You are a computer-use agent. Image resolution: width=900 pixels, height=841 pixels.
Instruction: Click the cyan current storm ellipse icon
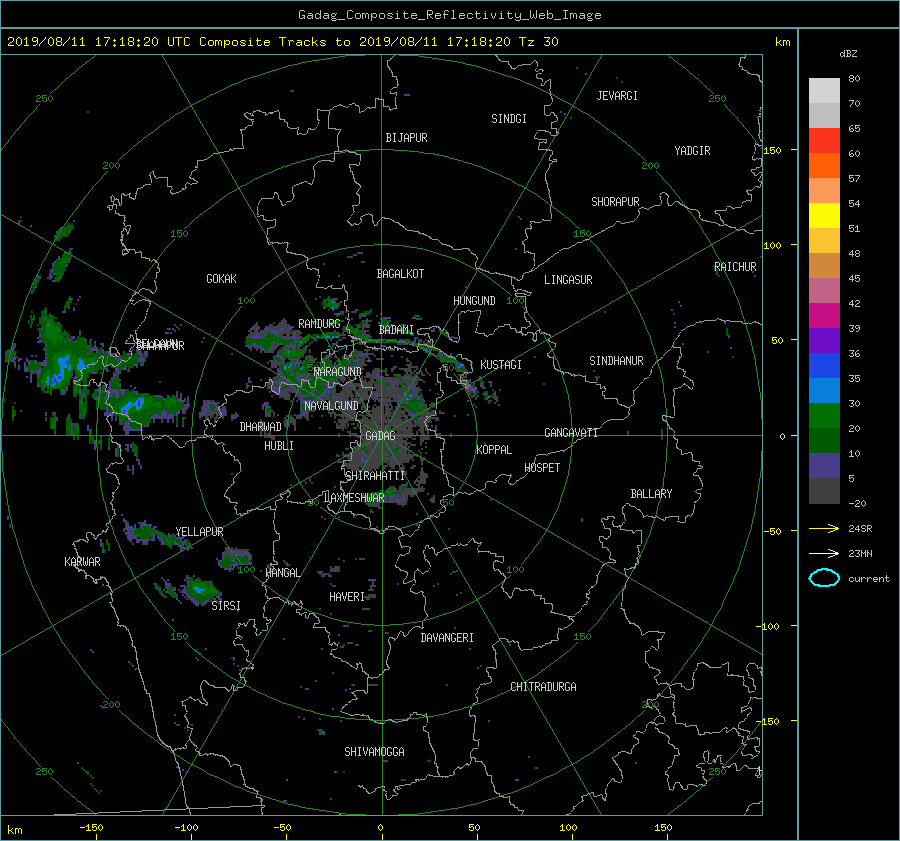(x=824, y=578)
